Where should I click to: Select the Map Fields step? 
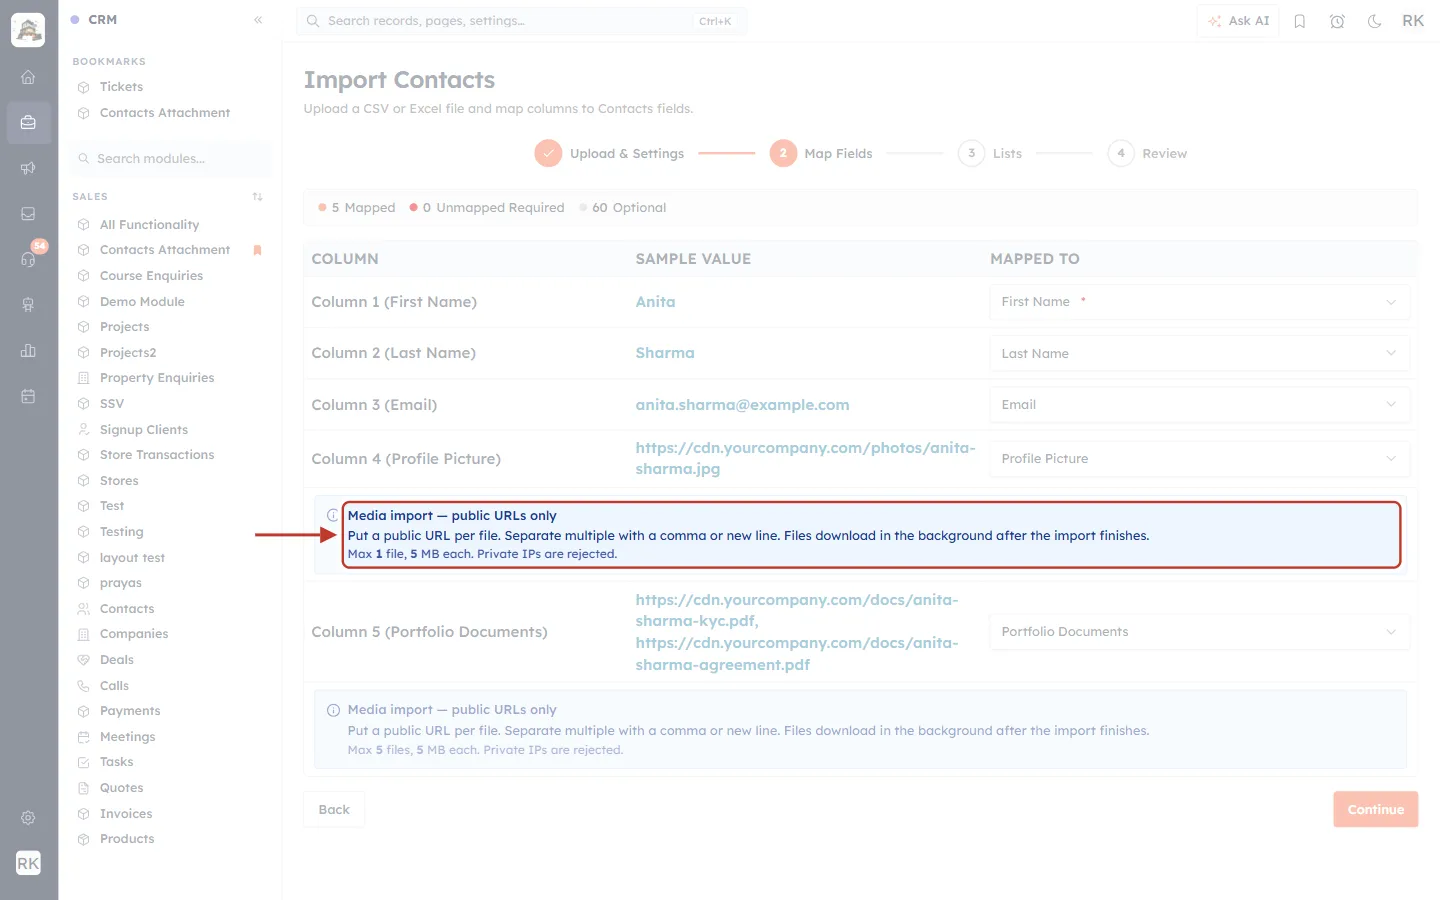pos(821,153)
